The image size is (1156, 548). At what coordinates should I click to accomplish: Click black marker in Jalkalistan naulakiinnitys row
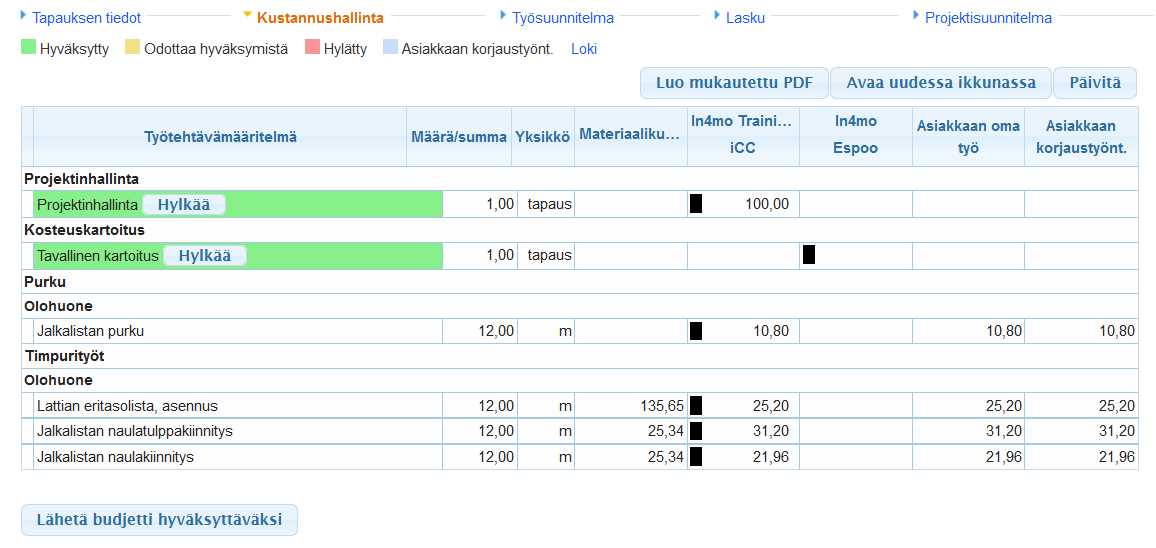pos(696,457)
